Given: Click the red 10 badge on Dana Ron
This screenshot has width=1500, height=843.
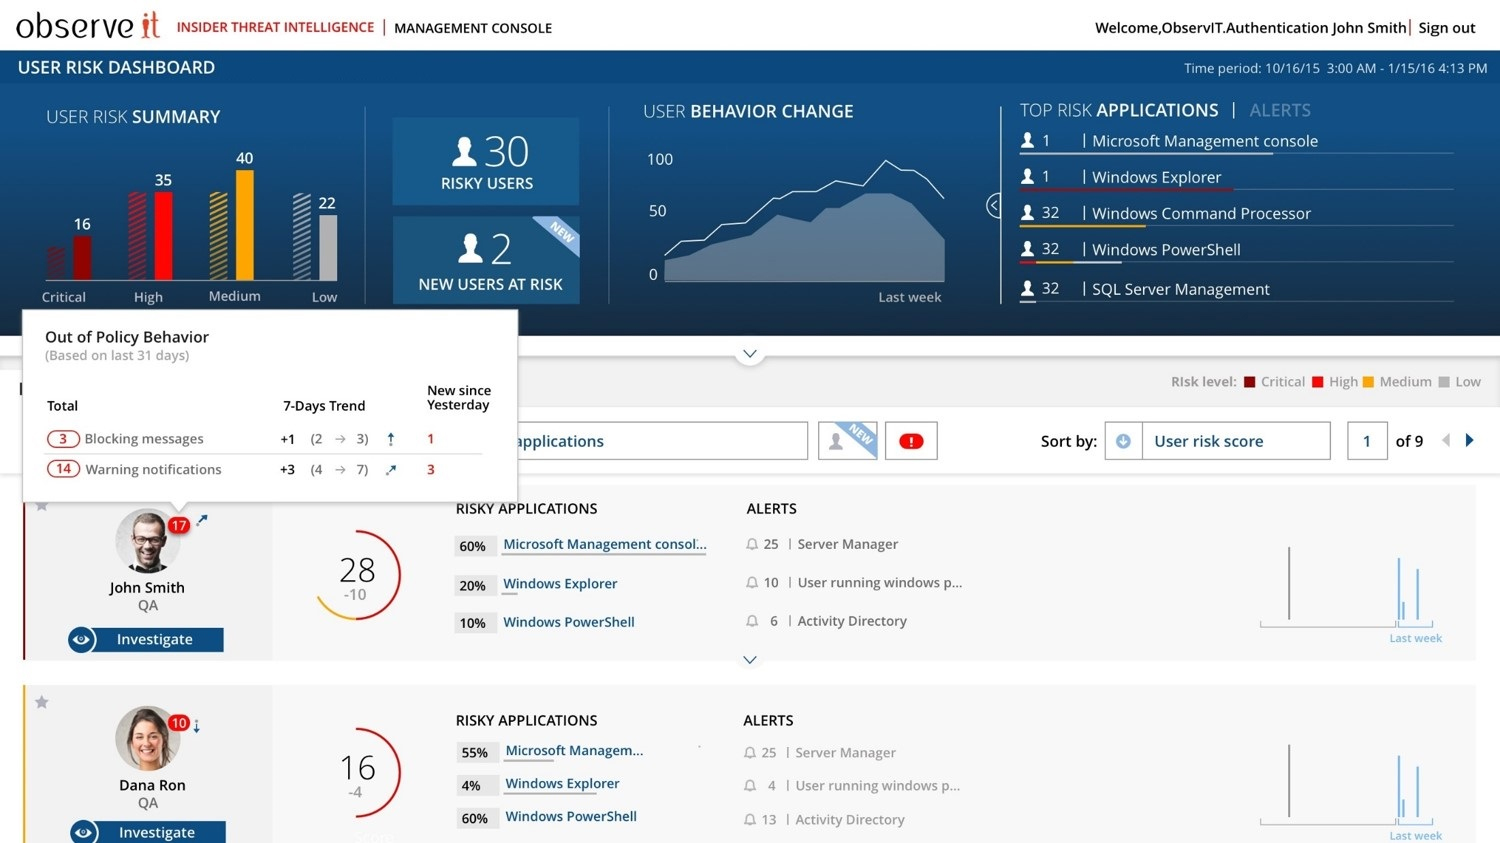Looking at the screenshot, I should click(x=179, y=722).
